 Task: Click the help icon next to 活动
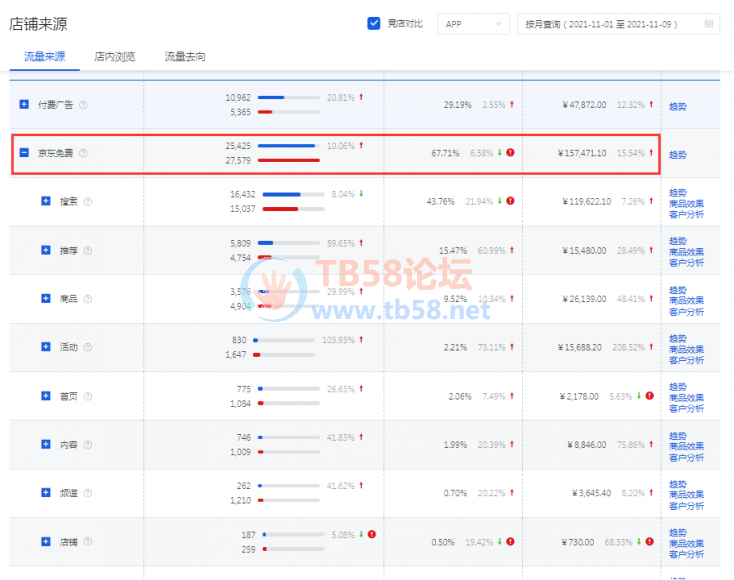coord(88,347)
